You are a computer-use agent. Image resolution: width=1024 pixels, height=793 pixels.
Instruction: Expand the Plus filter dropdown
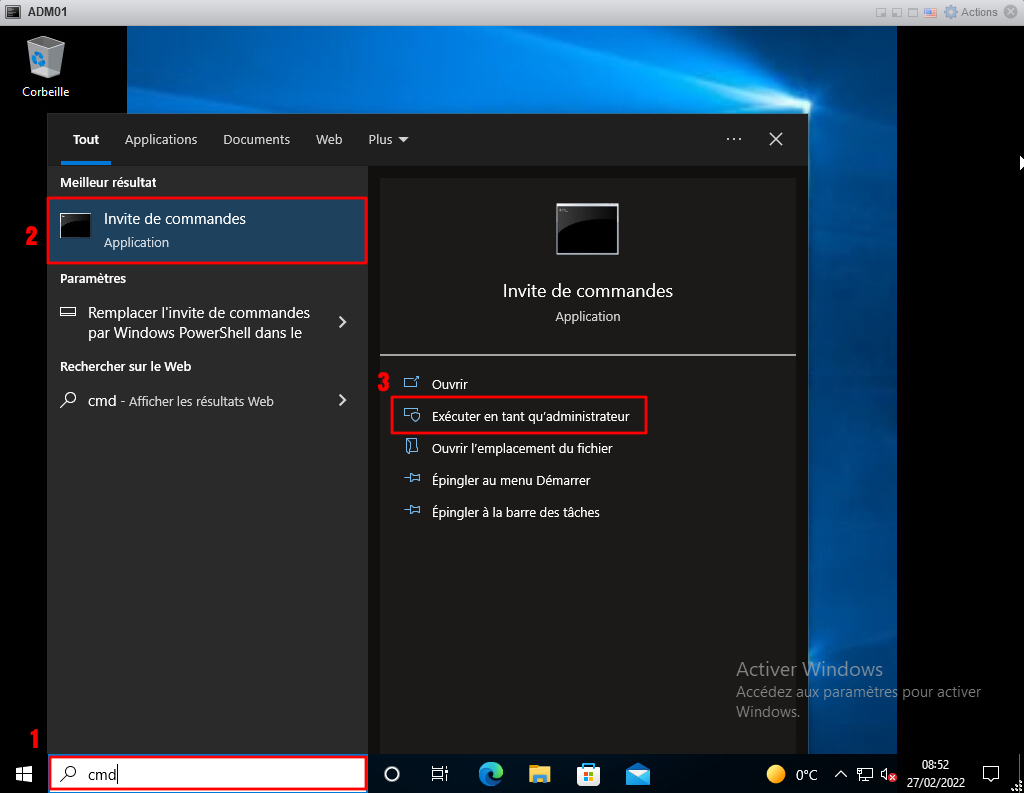388,140
